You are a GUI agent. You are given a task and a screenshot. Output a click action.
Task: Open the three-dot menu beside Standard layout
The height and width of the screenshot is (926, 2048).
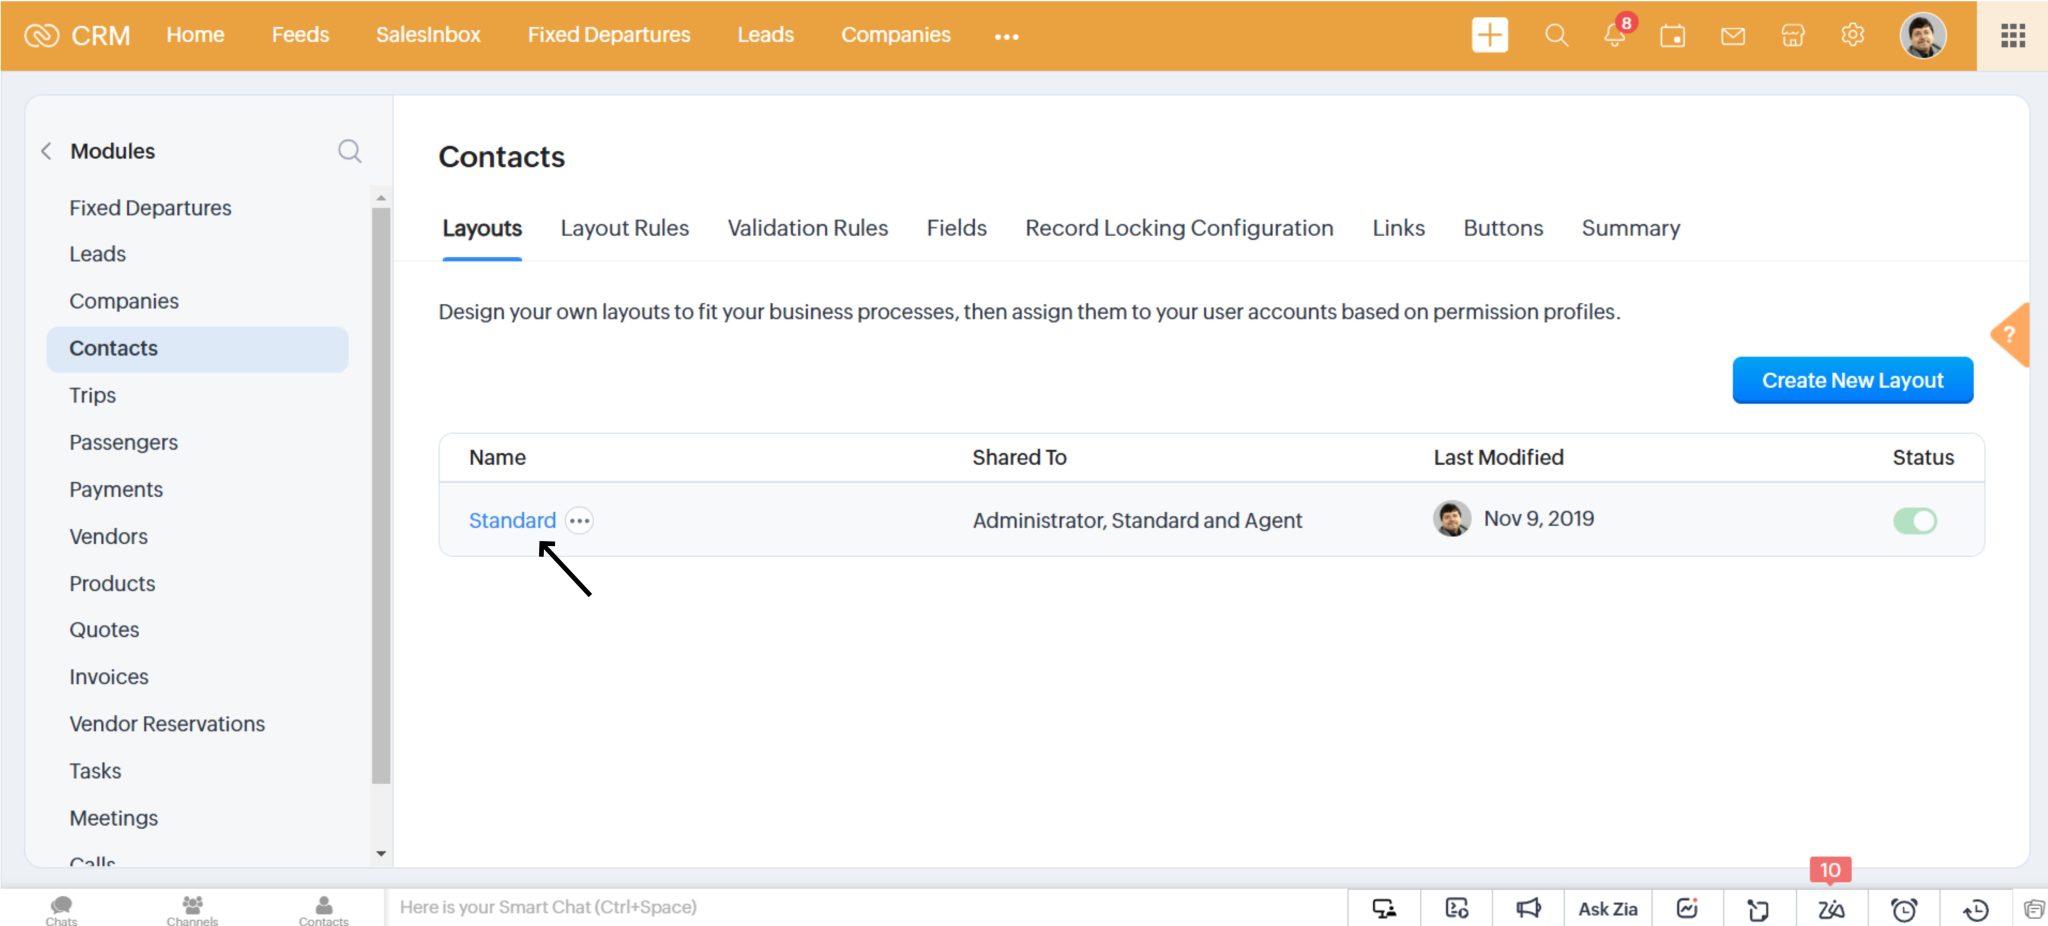[x=579, y=520]
